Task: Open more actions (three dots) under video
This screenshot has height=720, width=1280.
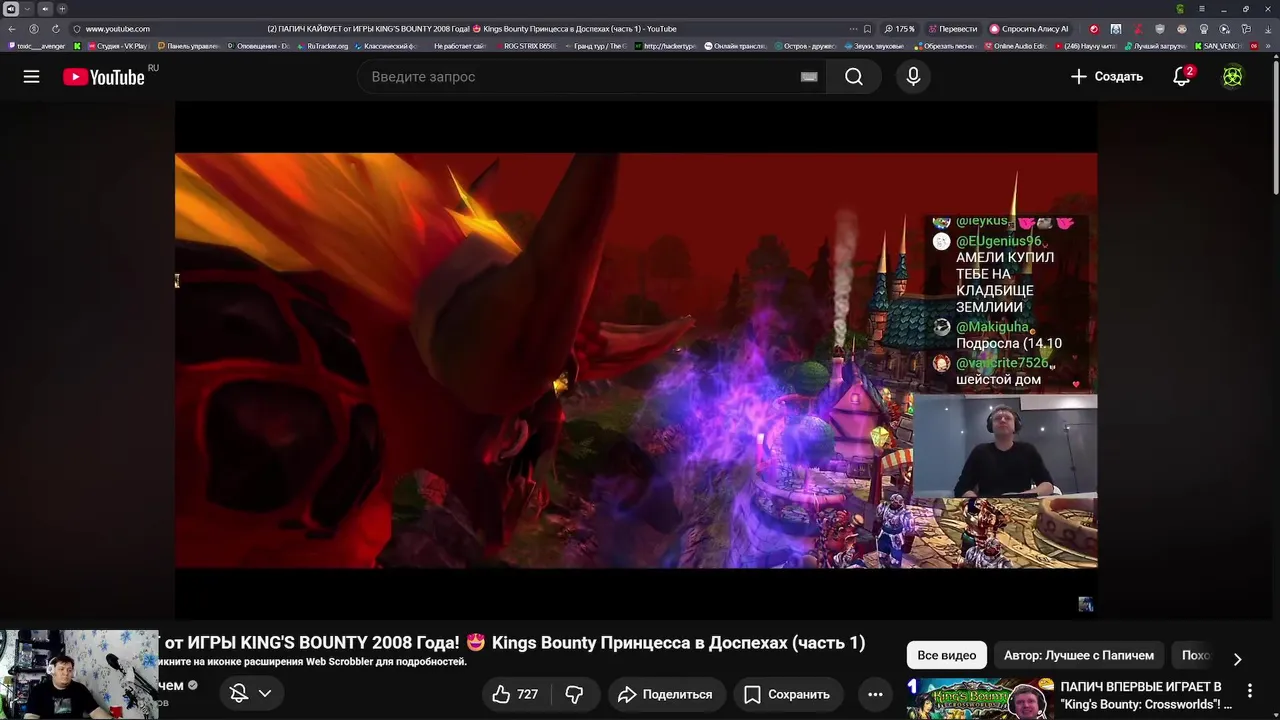Action: (875, 694)
